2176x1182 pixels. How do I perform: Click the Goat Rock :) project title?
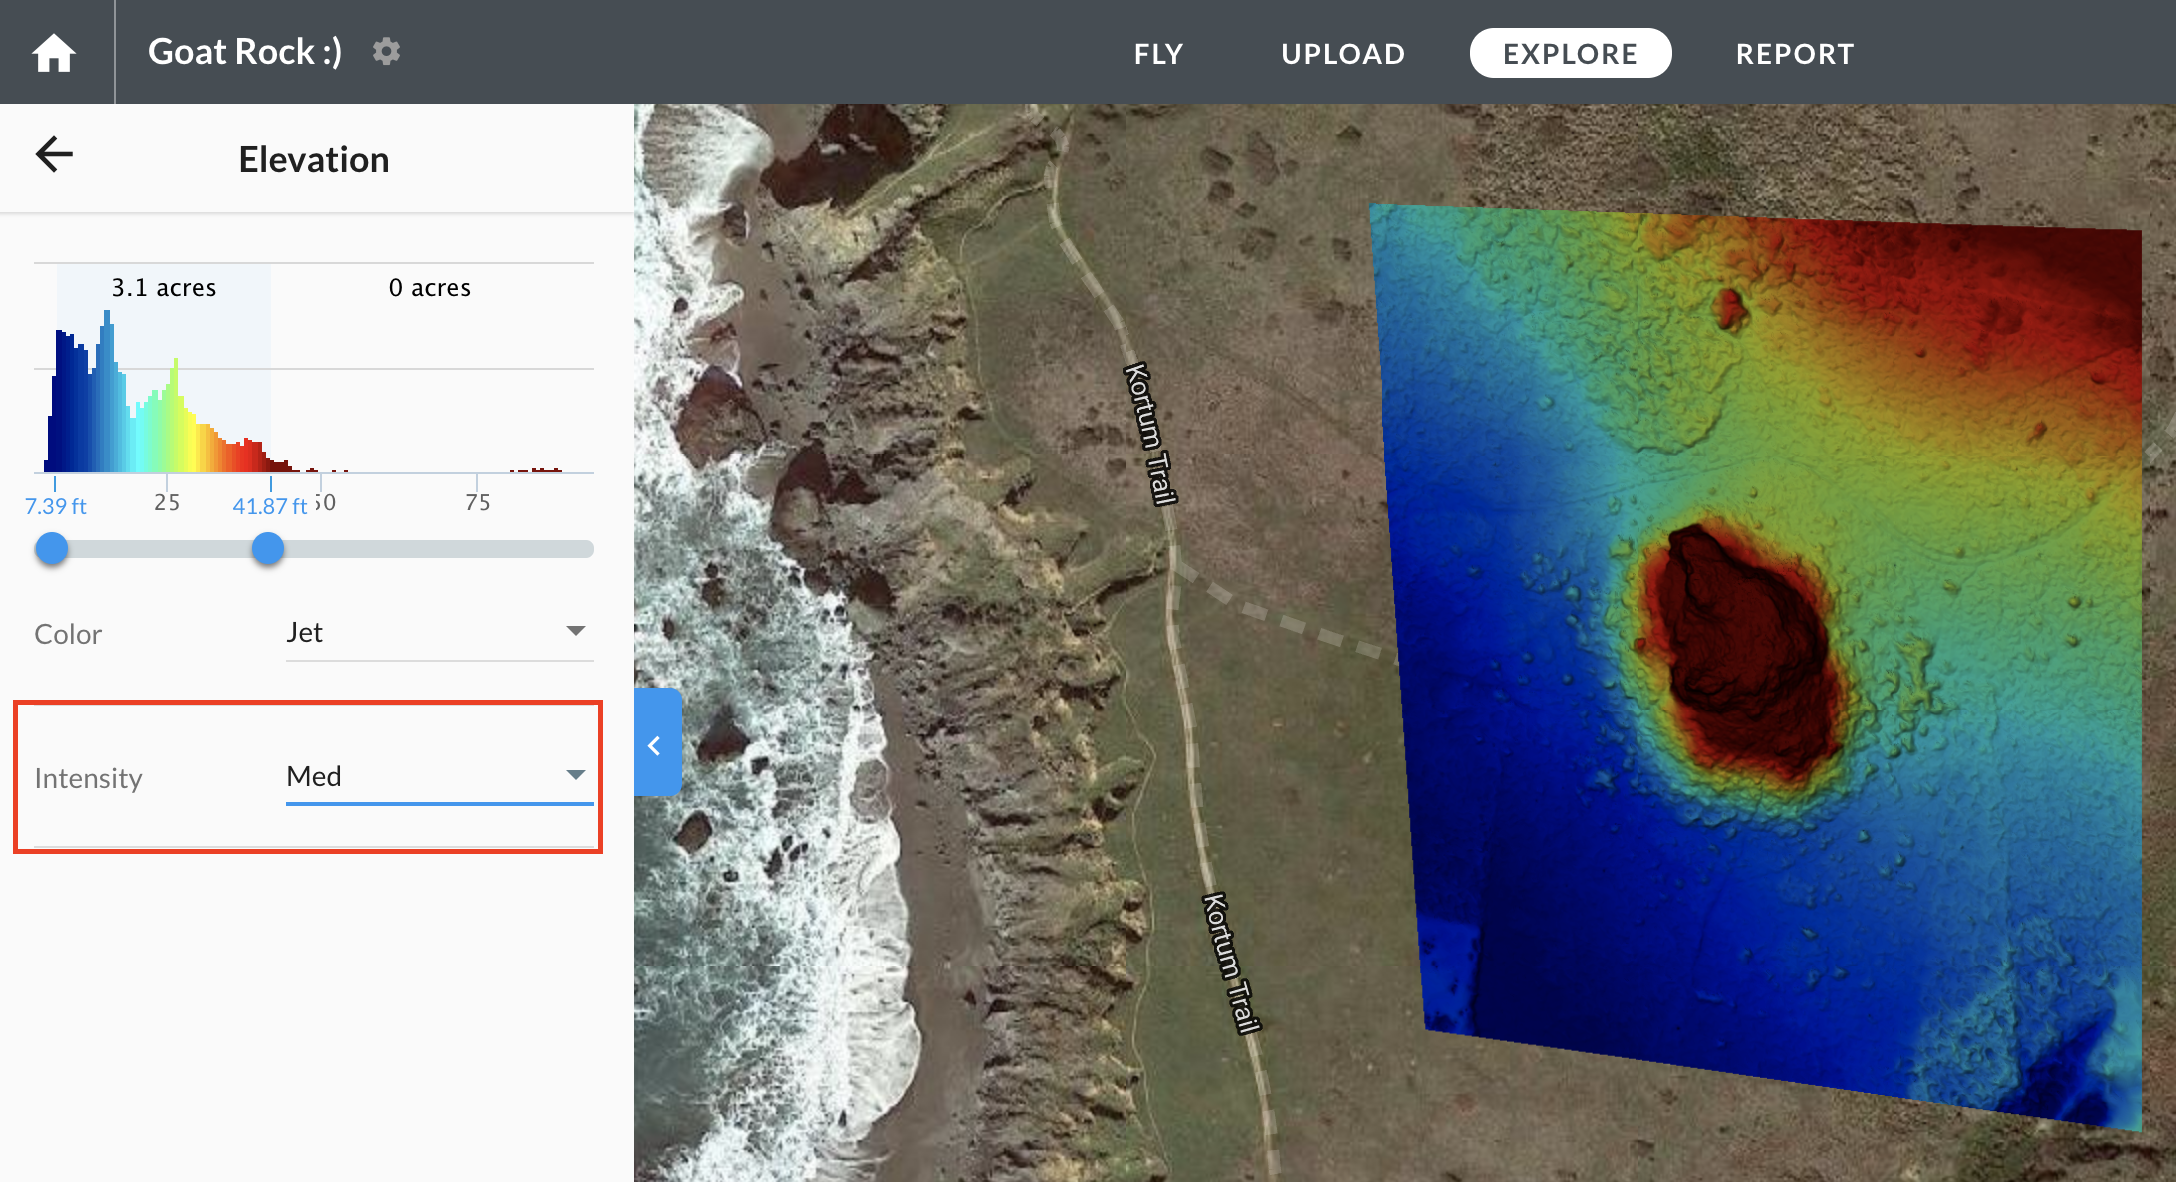[245, 51]
